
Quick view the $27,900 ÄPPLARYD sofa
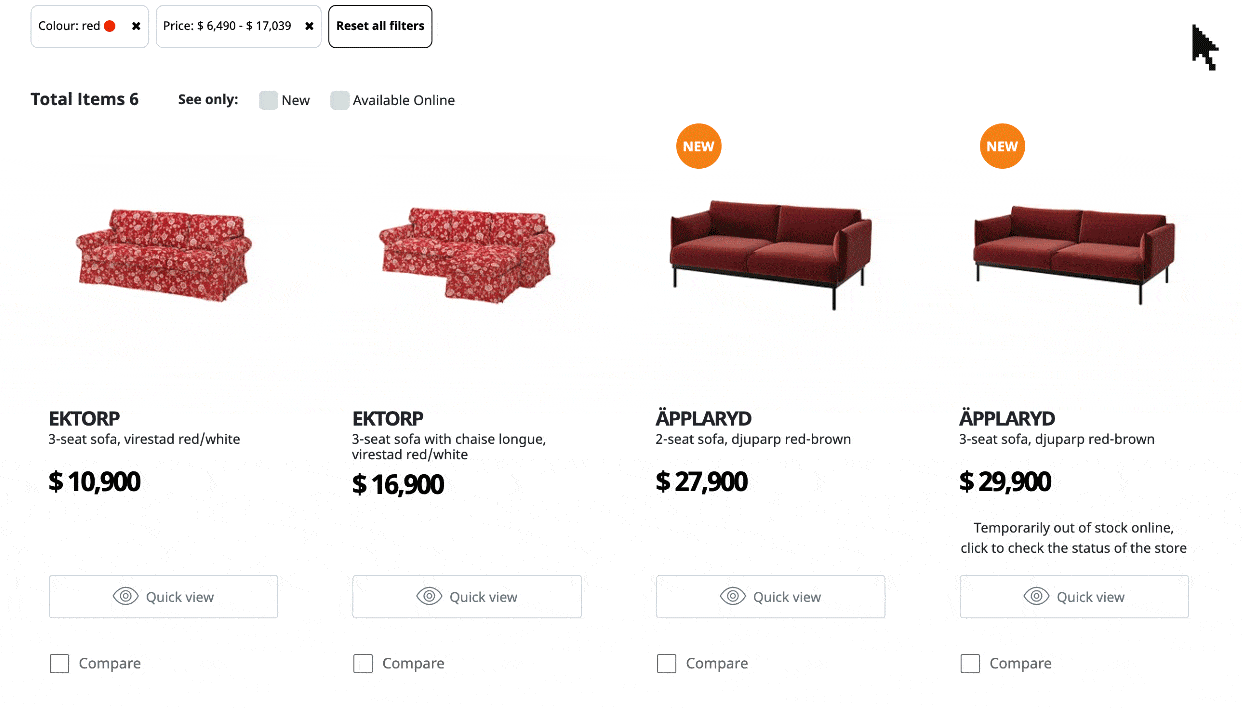click(x=770, y=597)
